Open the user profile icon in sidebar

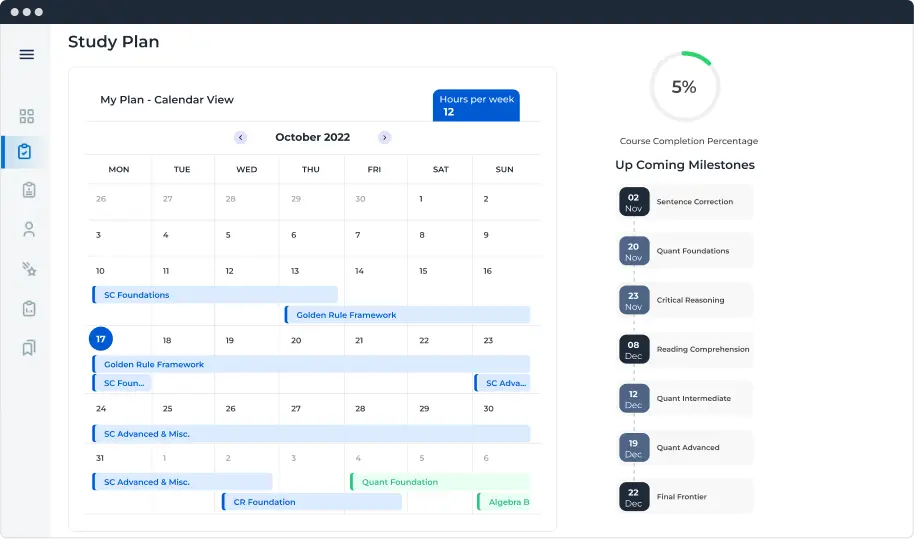click(29, 229)
